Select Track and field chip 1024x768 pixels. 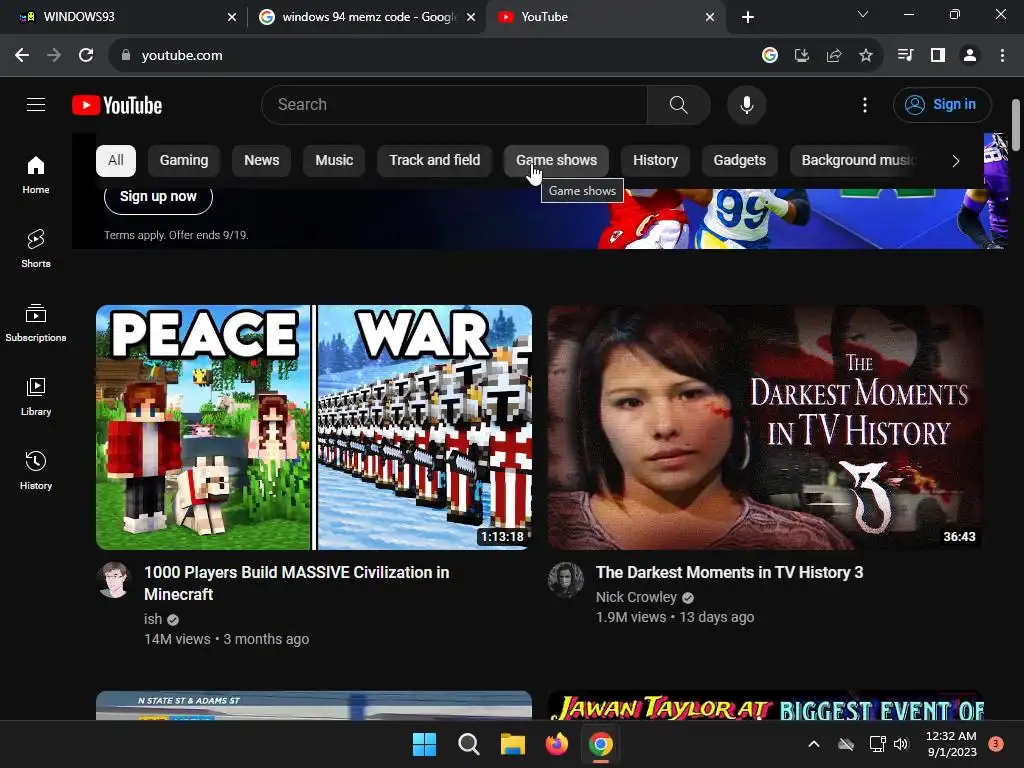point(434,161)
